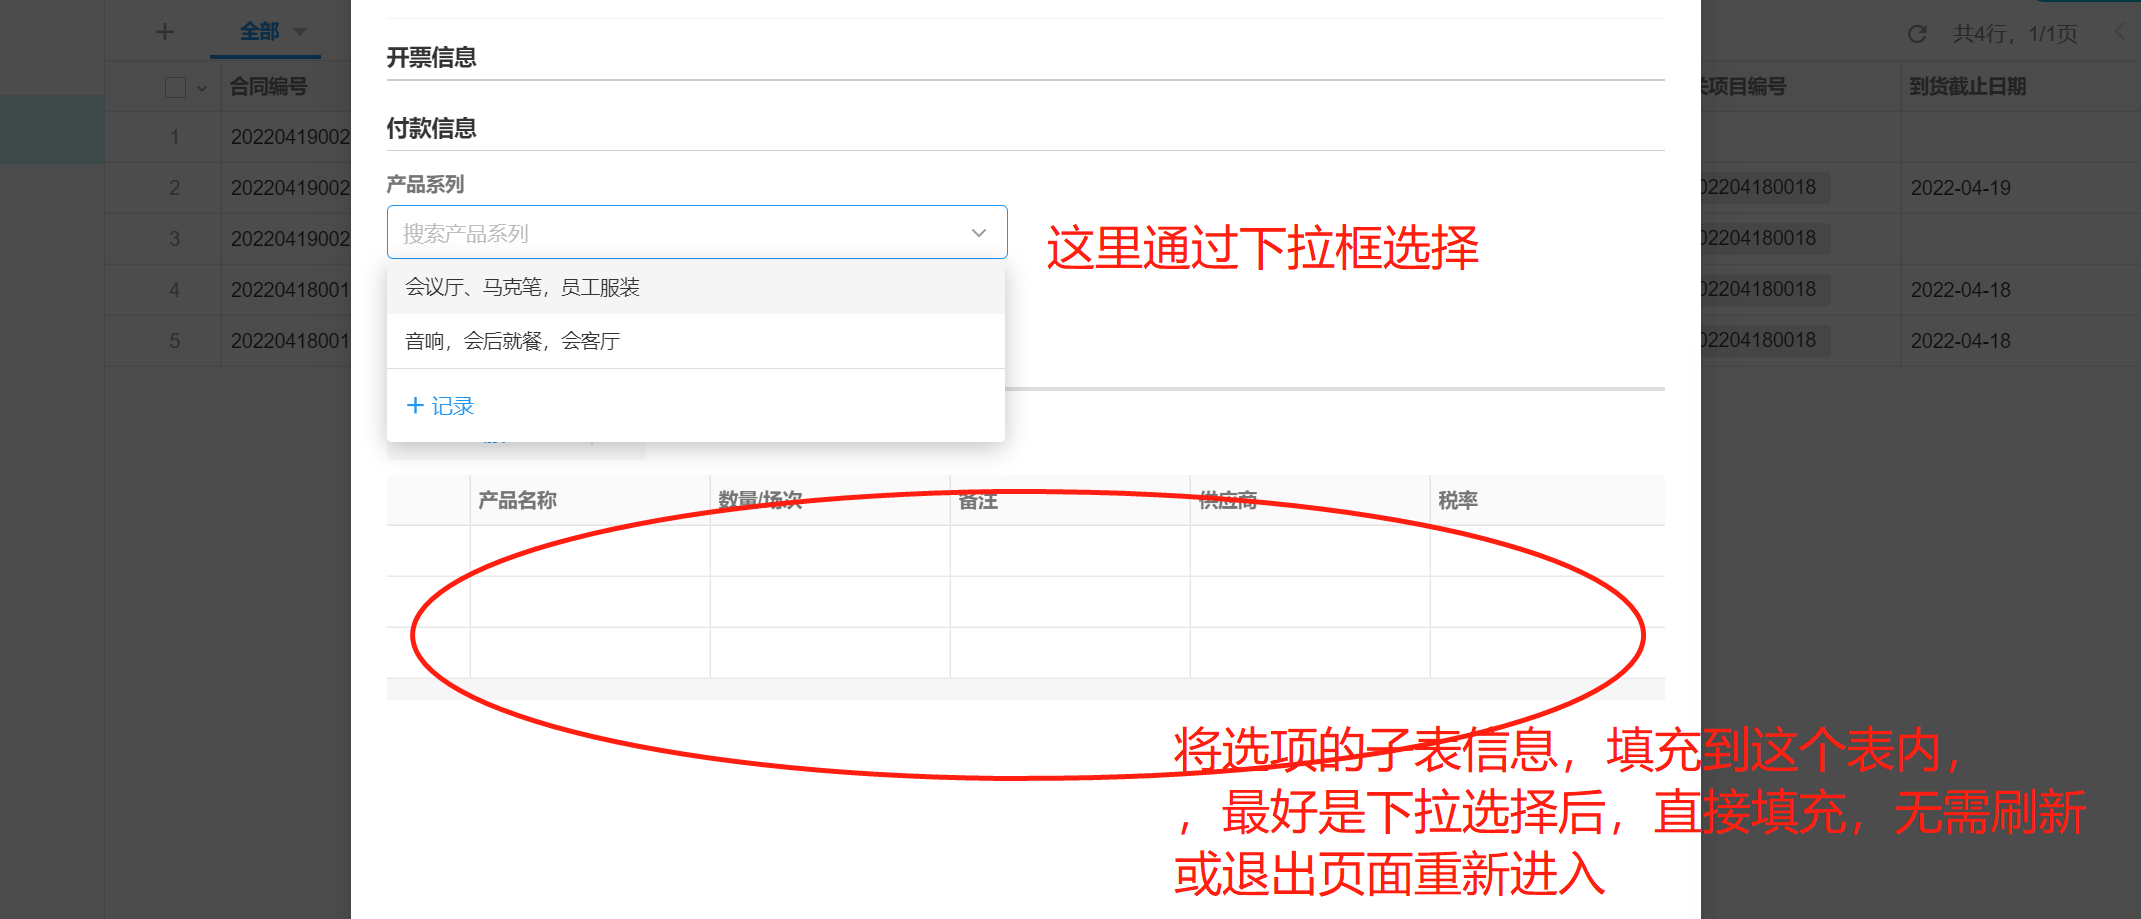Image resolution: width=2141 pixels, height=919 pixels.
Task: Click the plus icon beside 记录
Action: [416, 404]
